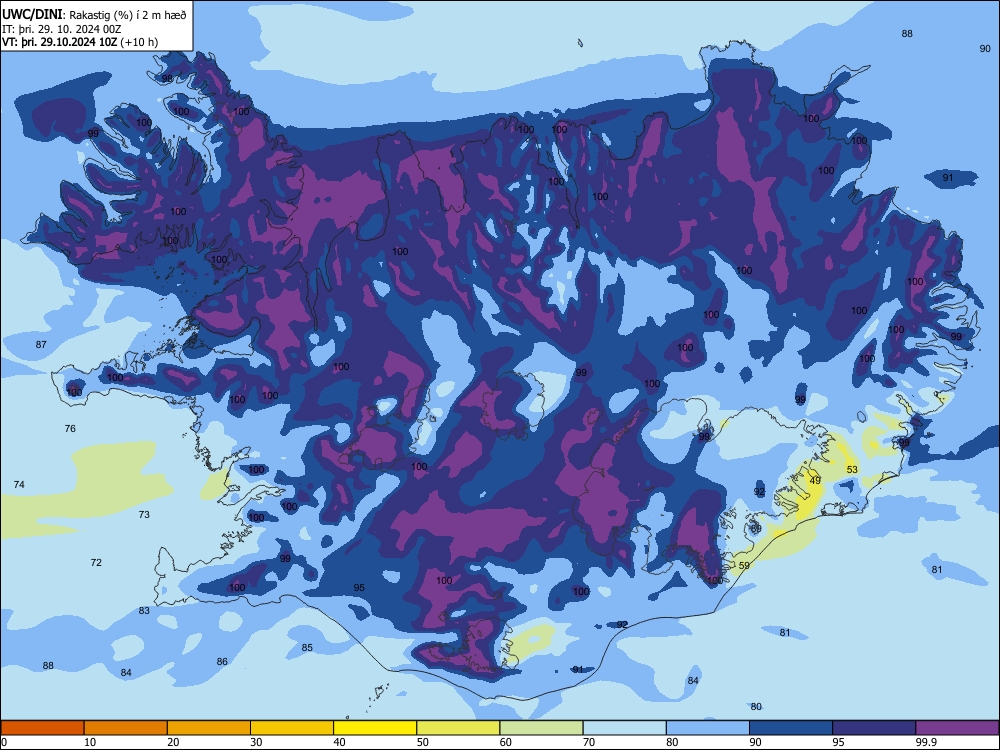Pick the legend tick label '40'
Image resolution: width=1000 pixels, height=750 pixels.
coord(339,742)
